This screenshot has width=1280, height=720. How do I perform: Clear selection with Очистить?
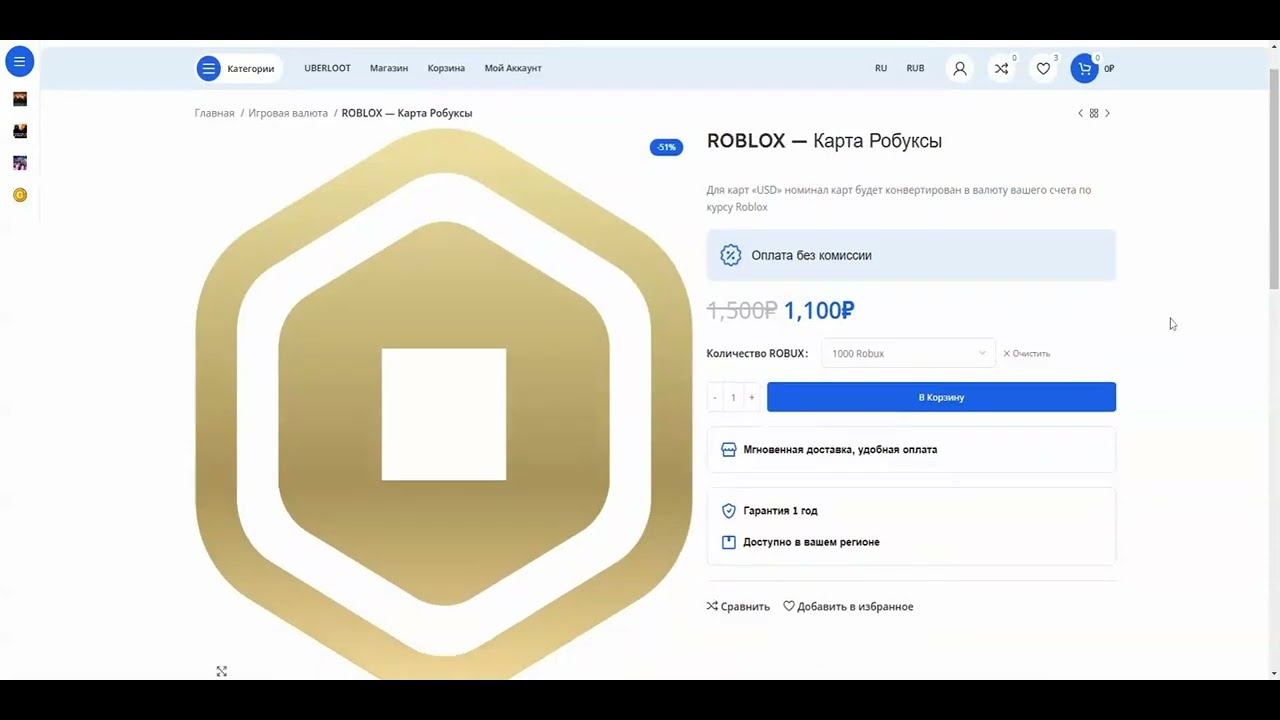(x=1027, y=353)
